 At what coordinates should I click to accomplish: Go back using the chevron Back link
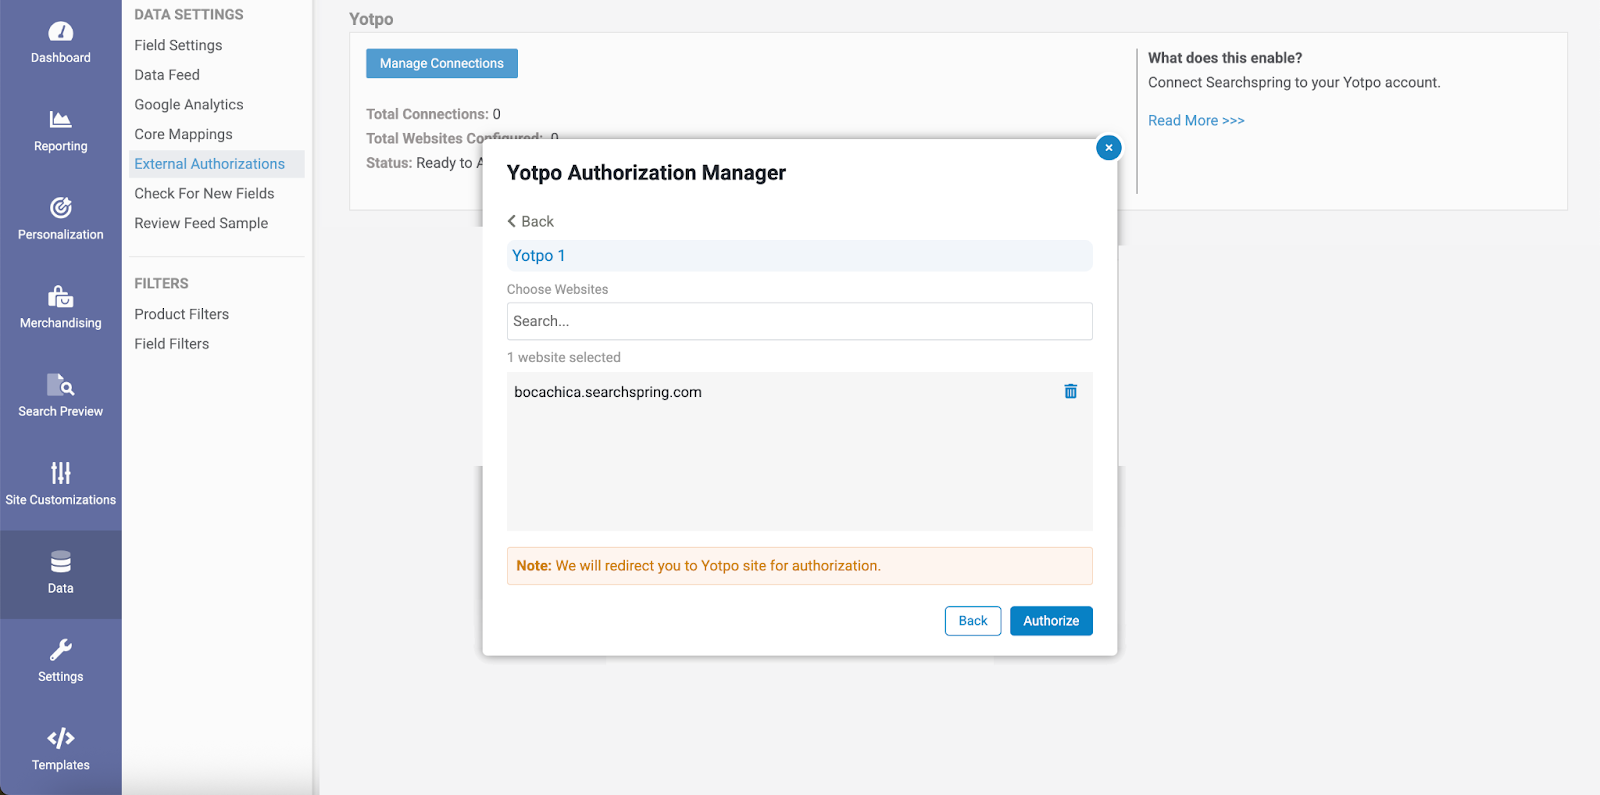point(530,221)
